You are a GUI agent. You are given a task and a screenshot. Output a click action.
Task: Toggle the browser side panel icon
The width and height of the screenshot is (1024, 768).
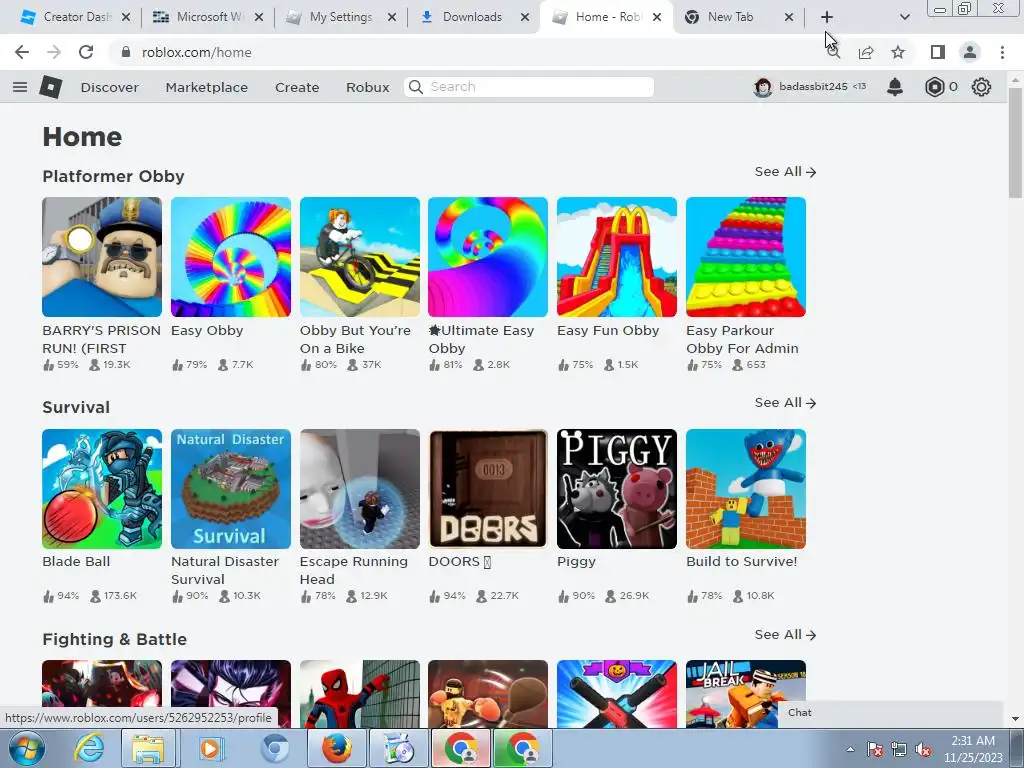coord(938,52)
